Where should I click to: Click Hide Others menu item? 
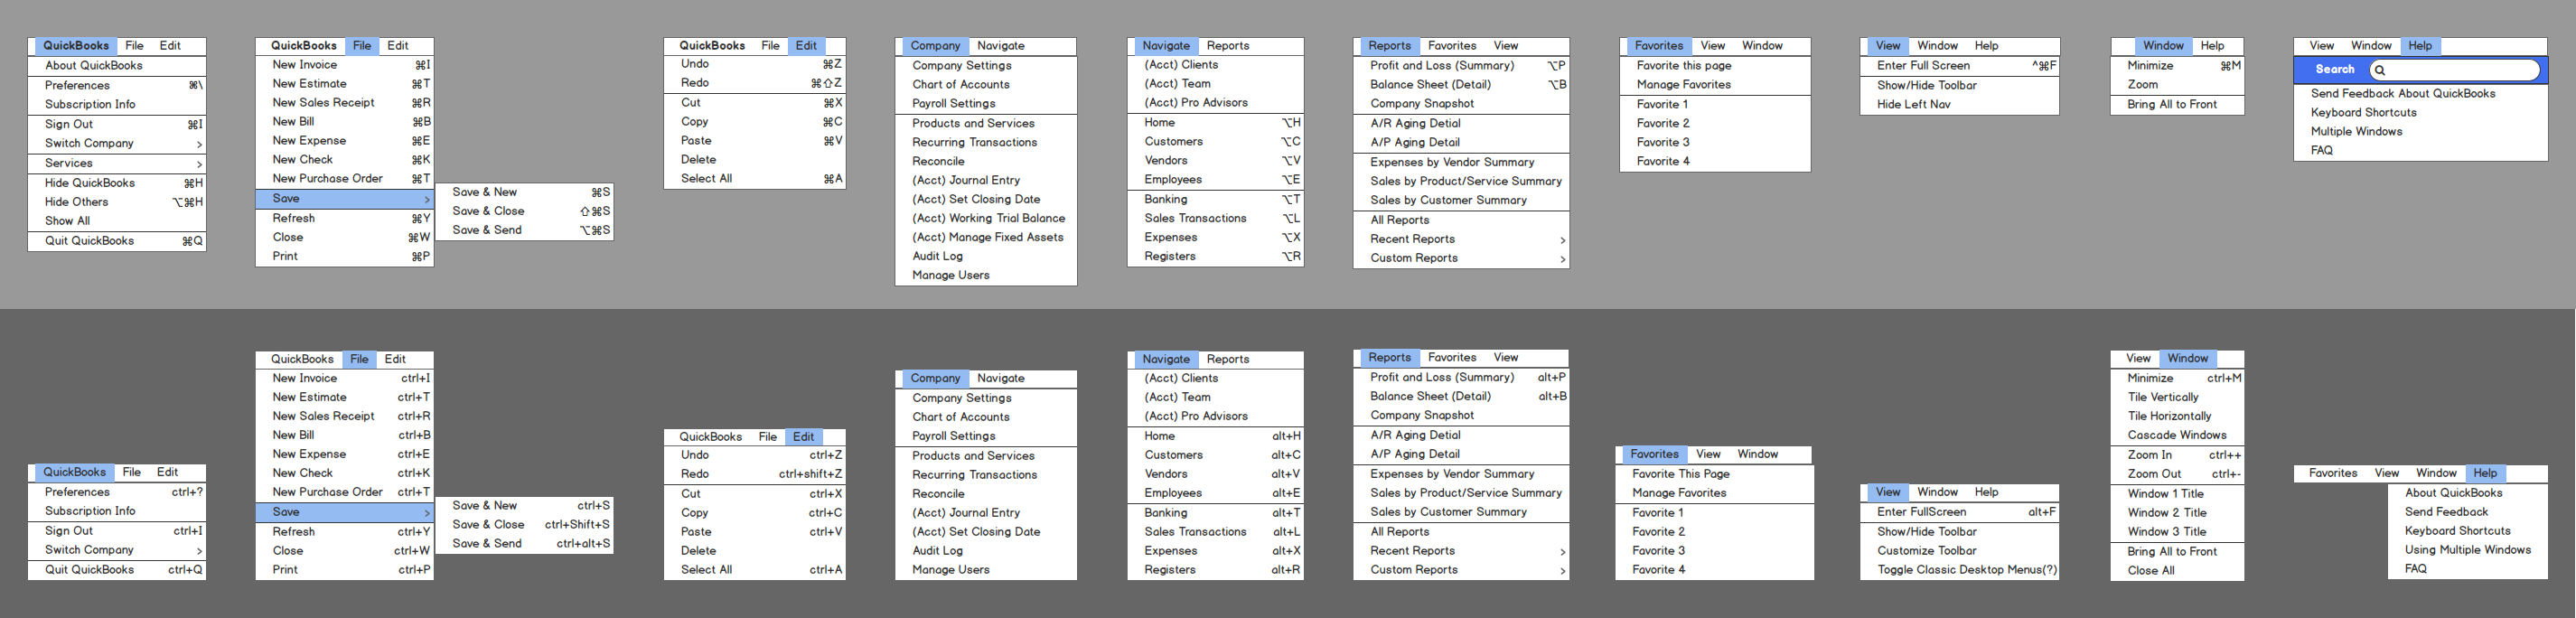tap(117, 203)
